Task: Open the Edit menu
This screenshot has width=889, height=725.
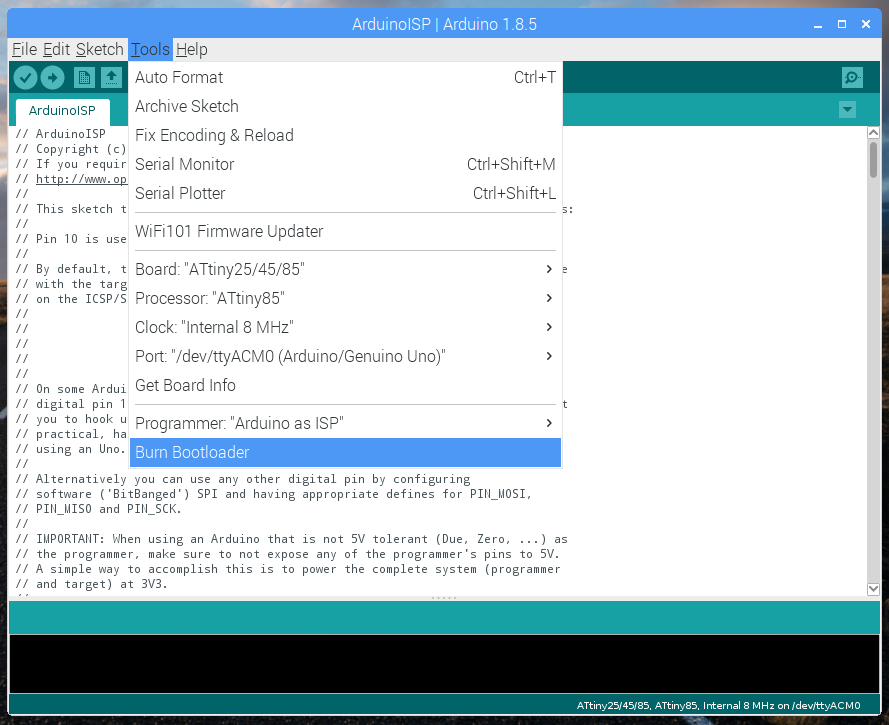Action: coord(57,49)
